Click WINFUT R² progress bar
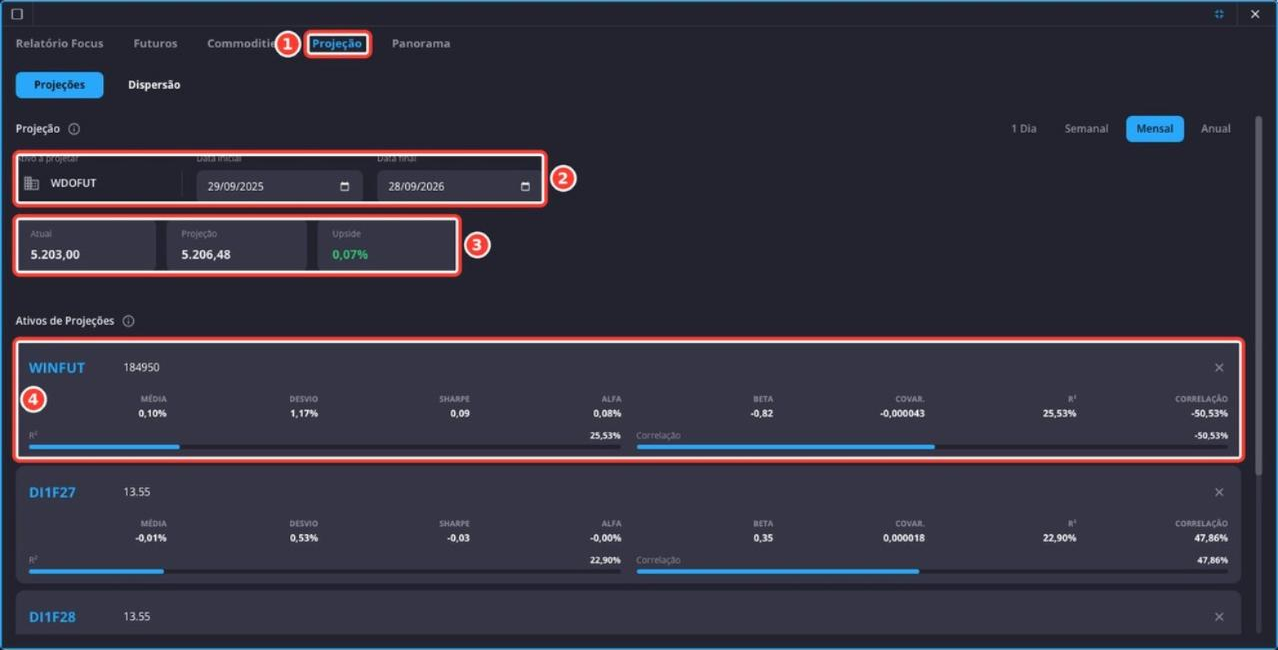This screenshot has width=1278, height=650. pos(325,447)
